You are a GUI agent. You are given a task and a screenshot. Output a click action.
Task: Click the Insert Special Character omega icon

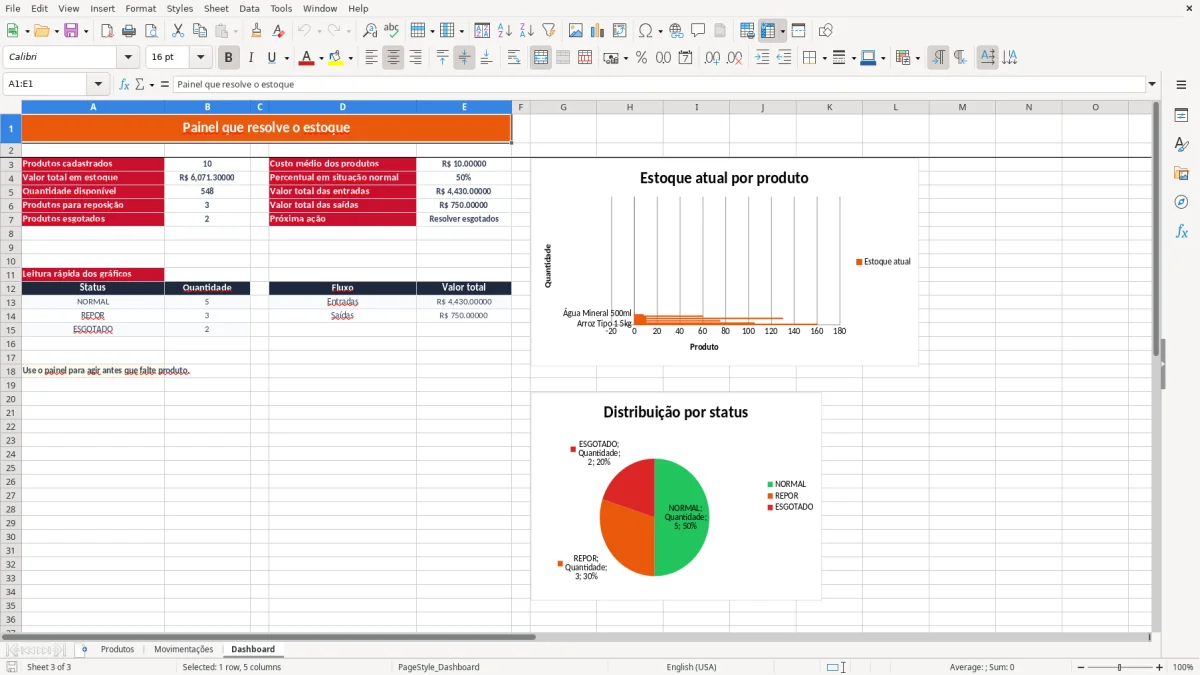645,31
